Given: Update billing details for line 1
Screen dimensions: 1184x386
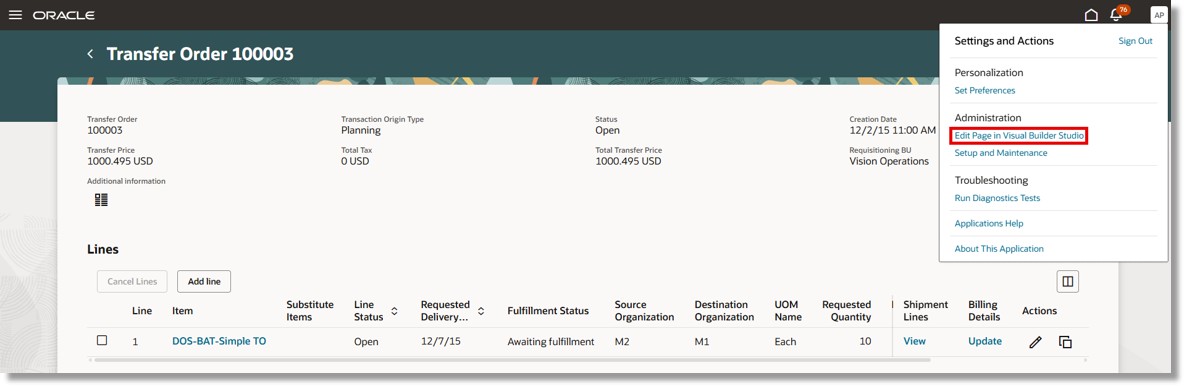Looking at the screenshot, I should [985, 341].
